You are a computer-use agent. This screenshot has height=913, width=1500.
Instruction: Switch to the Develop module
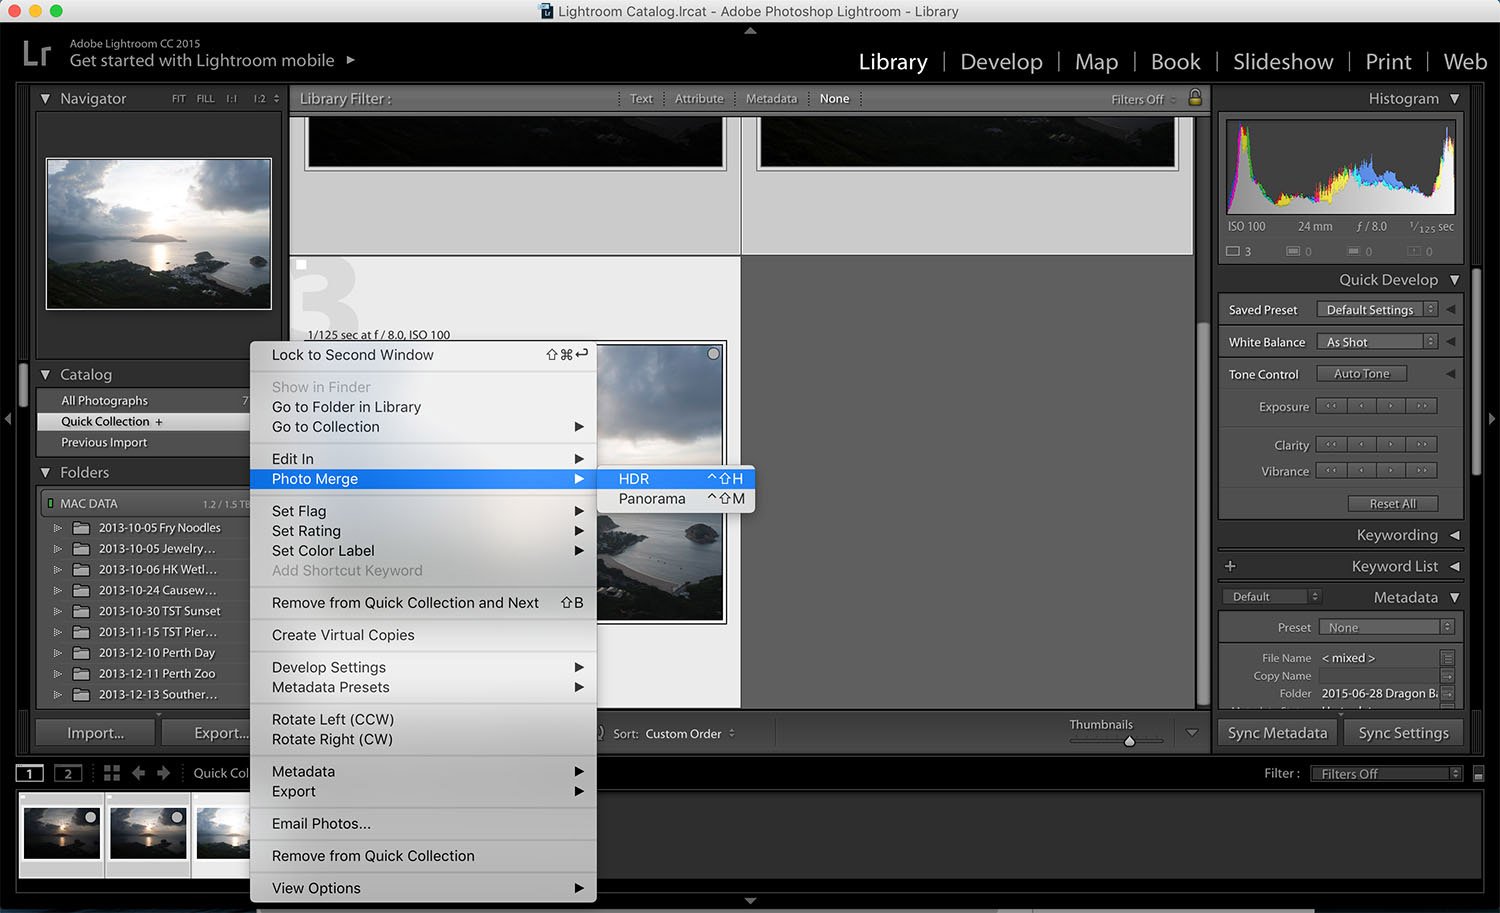[x=1000, y=61]
